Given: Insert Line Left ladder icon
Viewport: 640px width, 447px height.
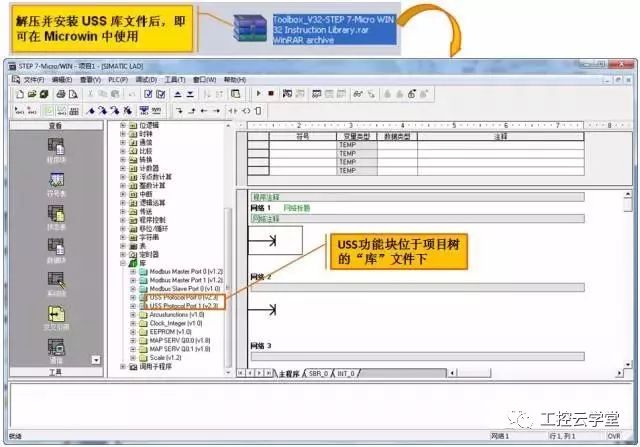Looking at the screenshot, I should pyautogui.click(x=204, y=111).
